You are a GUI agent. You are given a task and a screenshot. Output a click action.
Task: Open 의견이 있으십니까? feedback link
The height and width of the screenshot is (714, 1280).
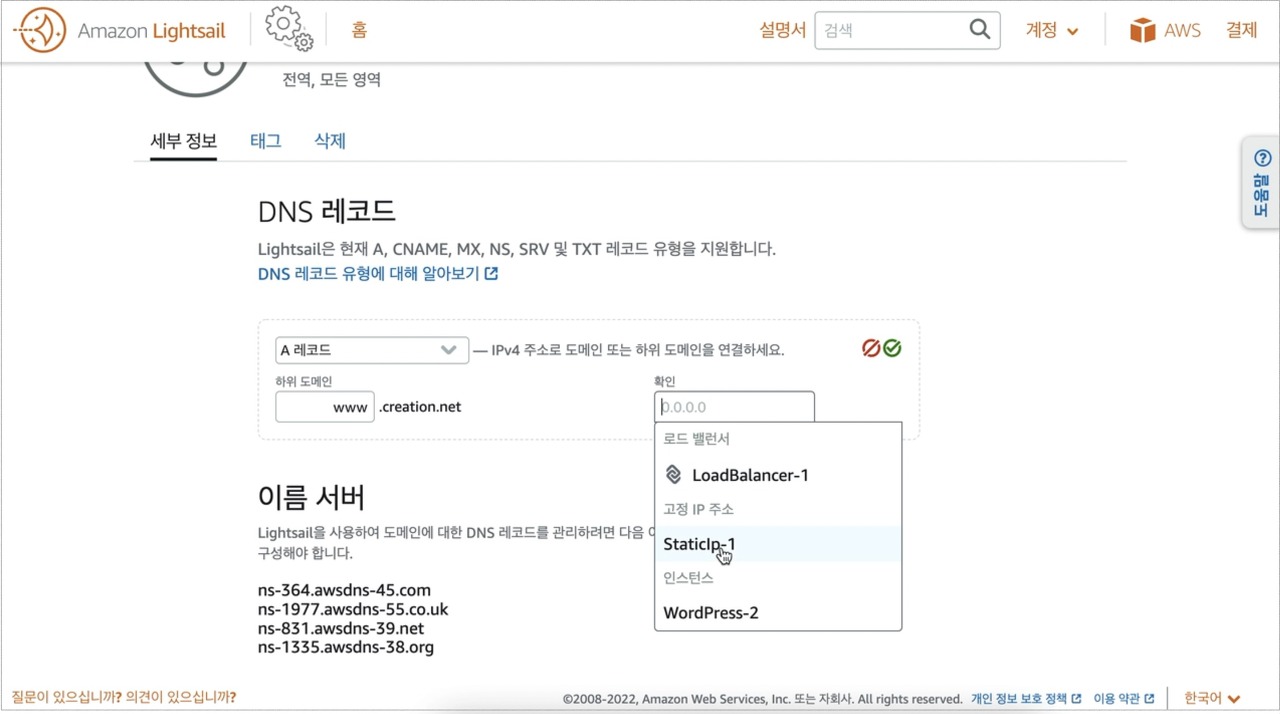[181, 697]
